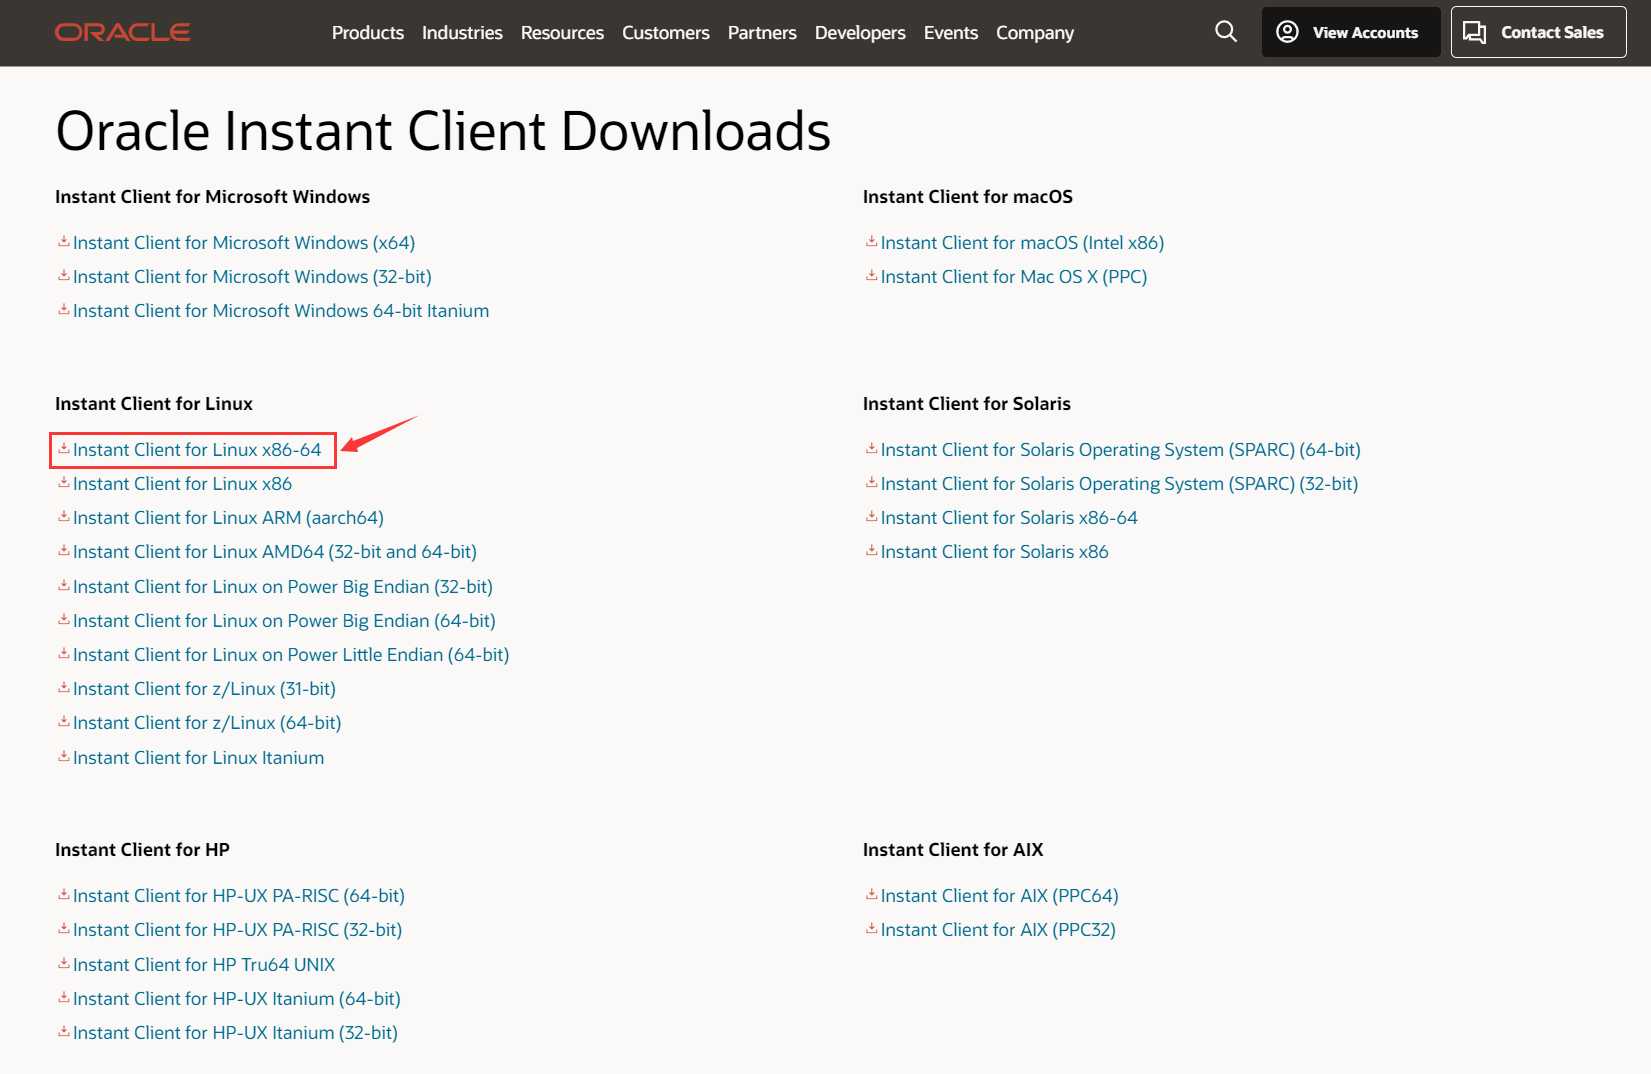Open Linux on Power Big Endian (64-bit)

(x=284, y=621)
